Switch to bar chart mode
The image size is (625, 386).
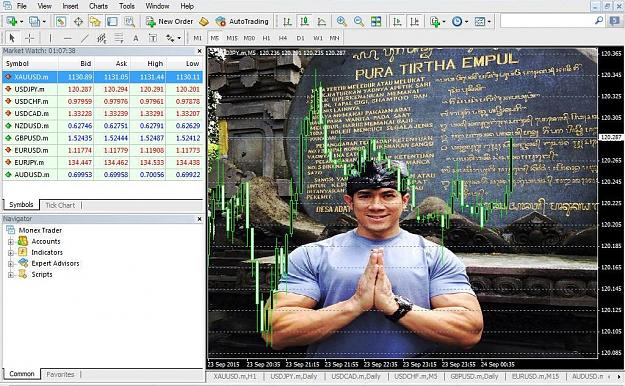tap(287, 22)
